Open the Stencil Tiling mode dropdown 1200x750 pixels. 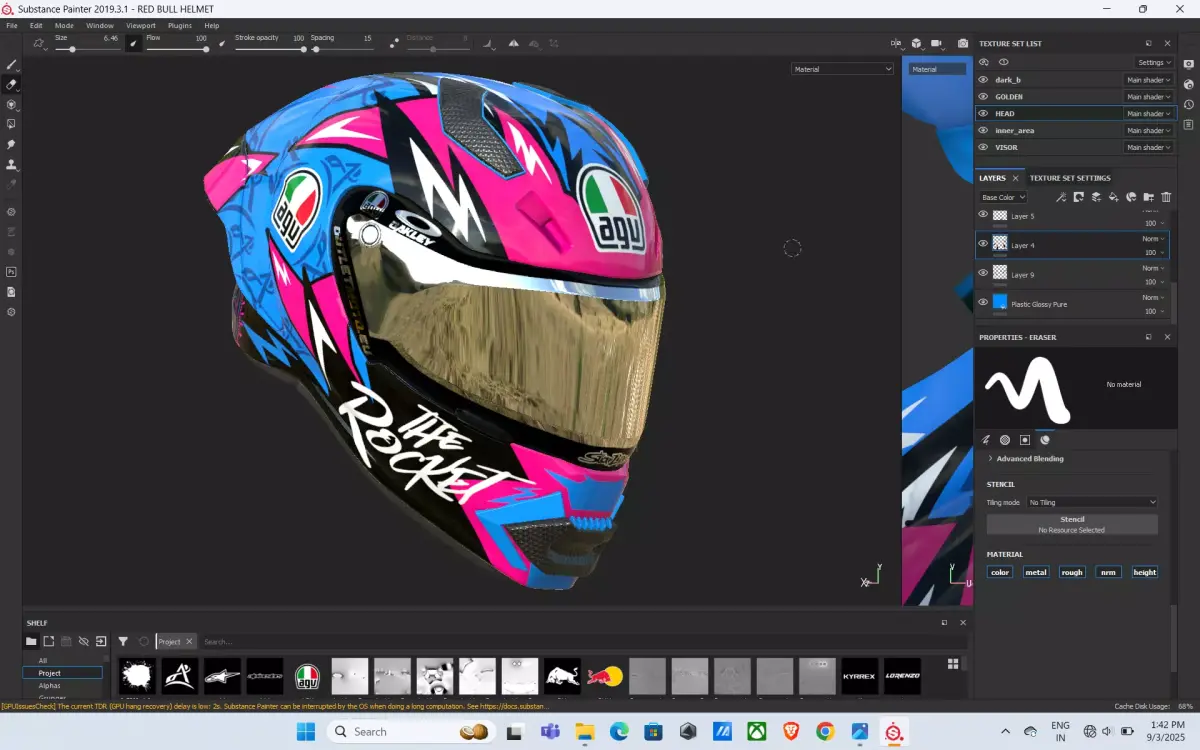[x=1092, y=502]
